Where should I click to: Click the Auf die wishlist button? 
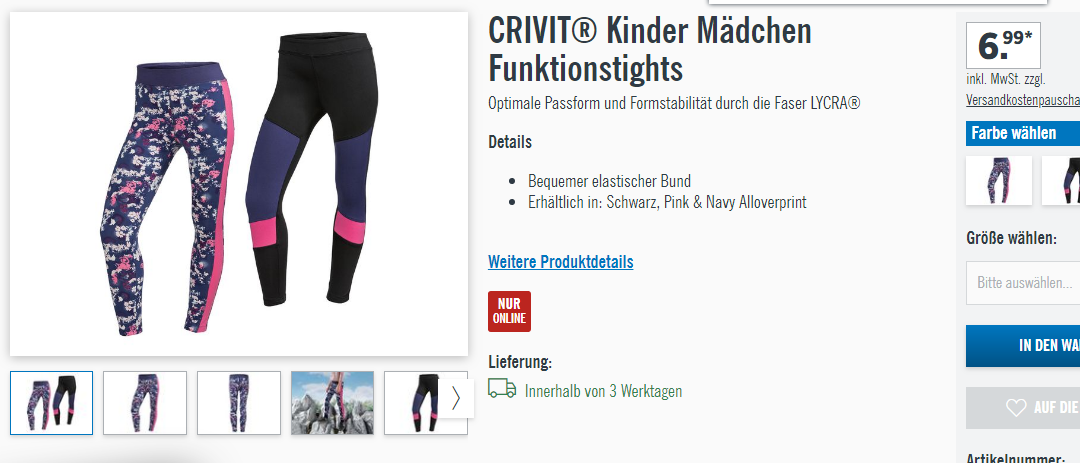point(1023,408)
